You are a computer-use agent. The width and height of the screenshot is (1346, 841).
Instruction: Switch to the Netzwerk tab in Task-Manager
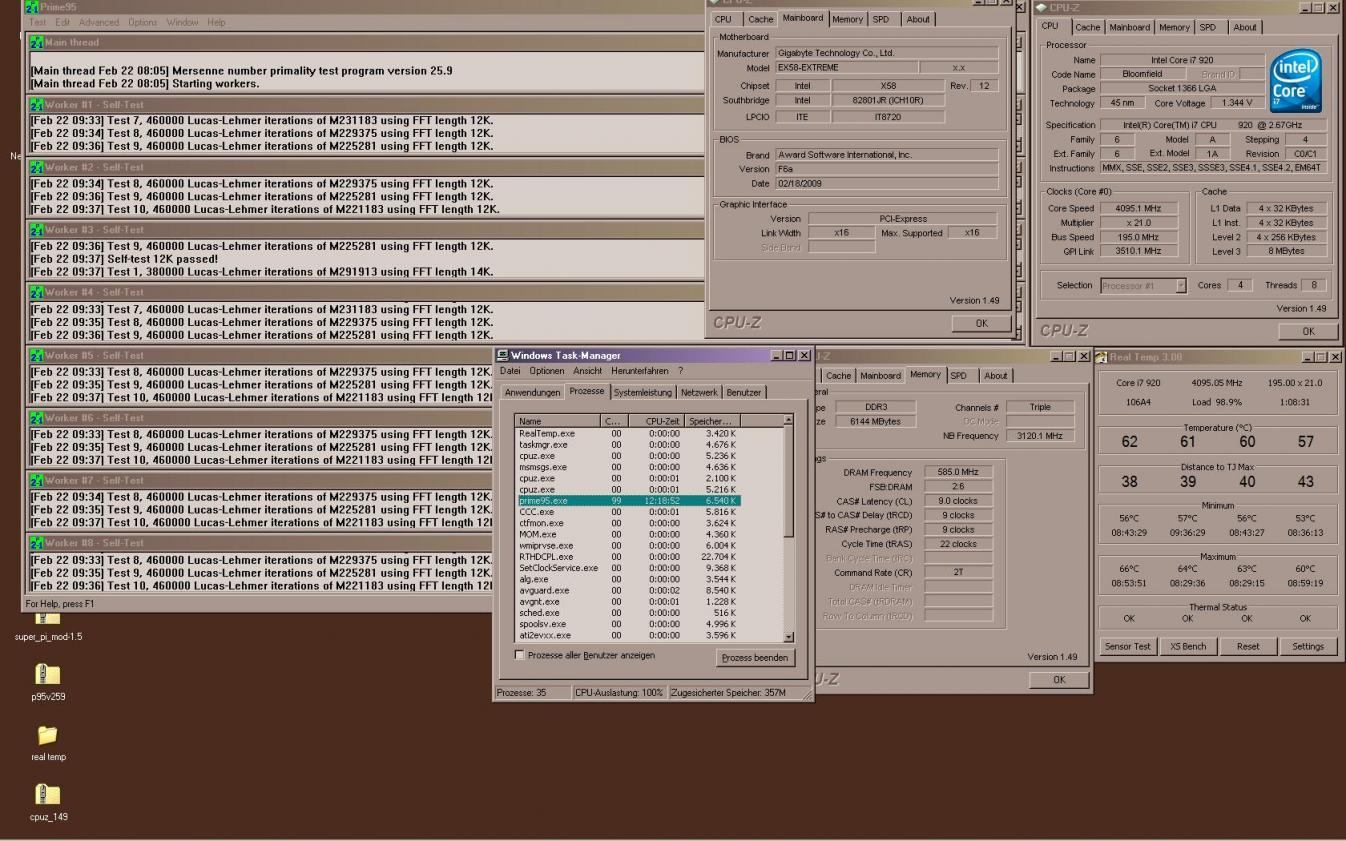[x=700, y=392]
